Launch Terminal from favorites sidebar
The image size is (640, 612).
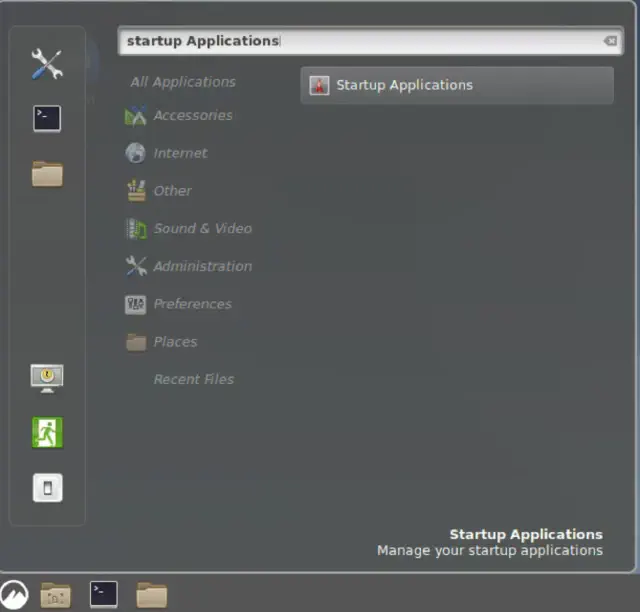pos(47,118)
